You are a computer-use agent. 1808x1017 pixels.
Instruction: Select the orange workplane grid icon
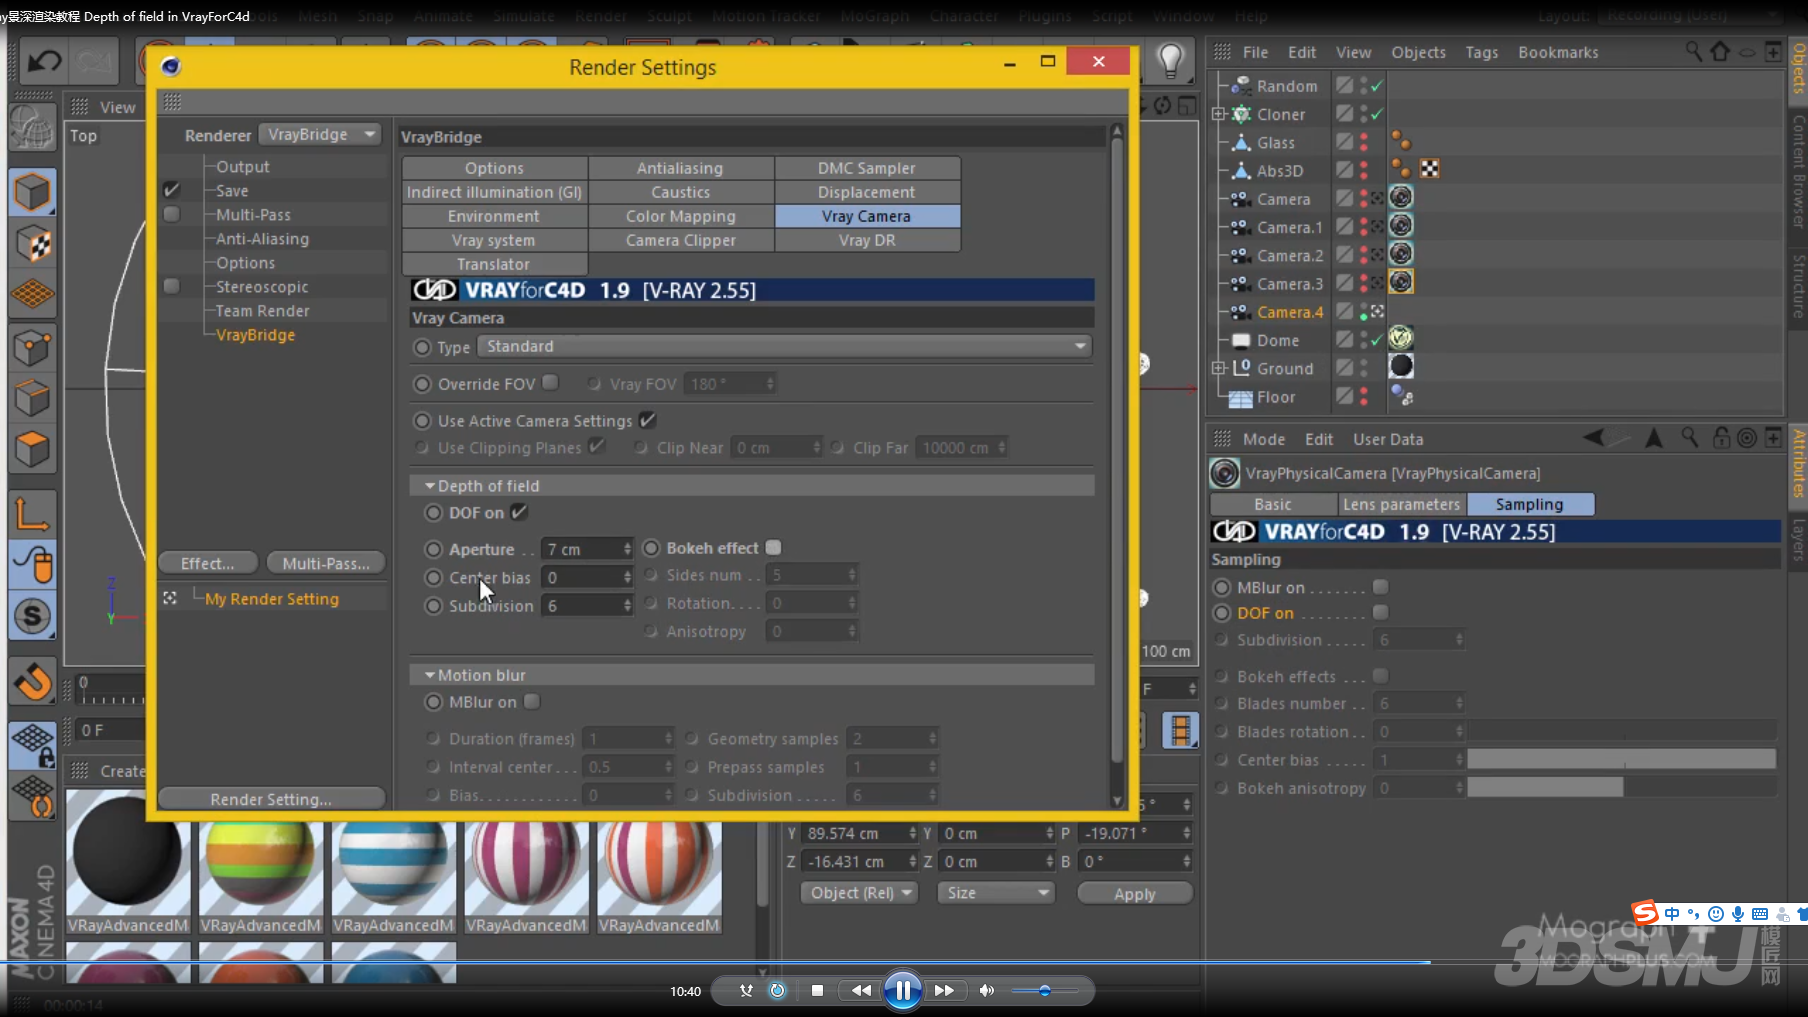(x=32, y=295)
